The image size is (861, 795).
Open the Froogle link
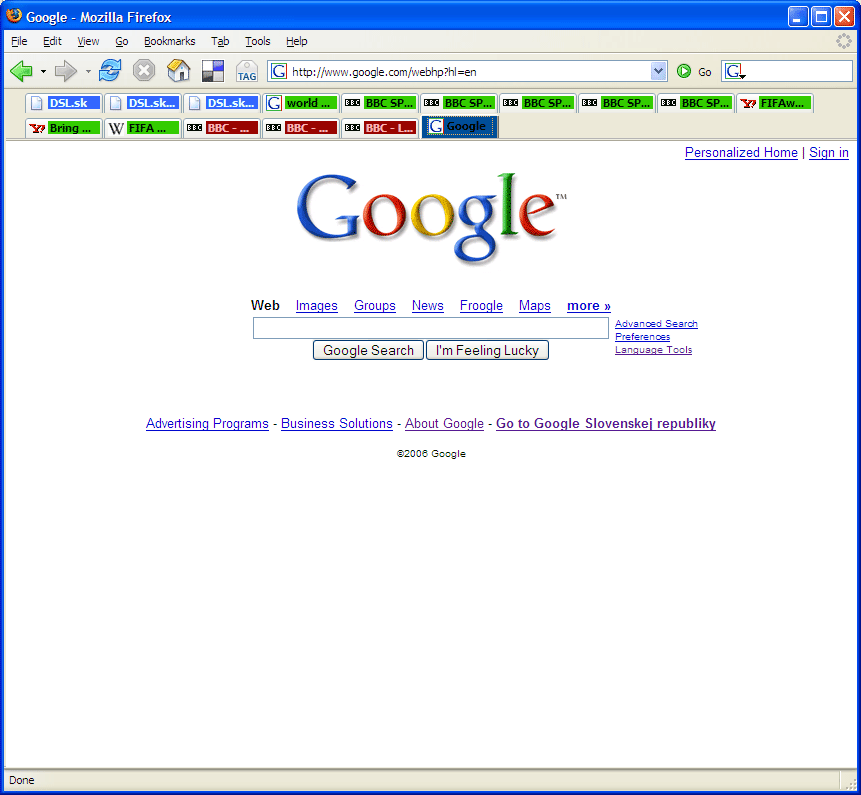(x=481, y=306)
